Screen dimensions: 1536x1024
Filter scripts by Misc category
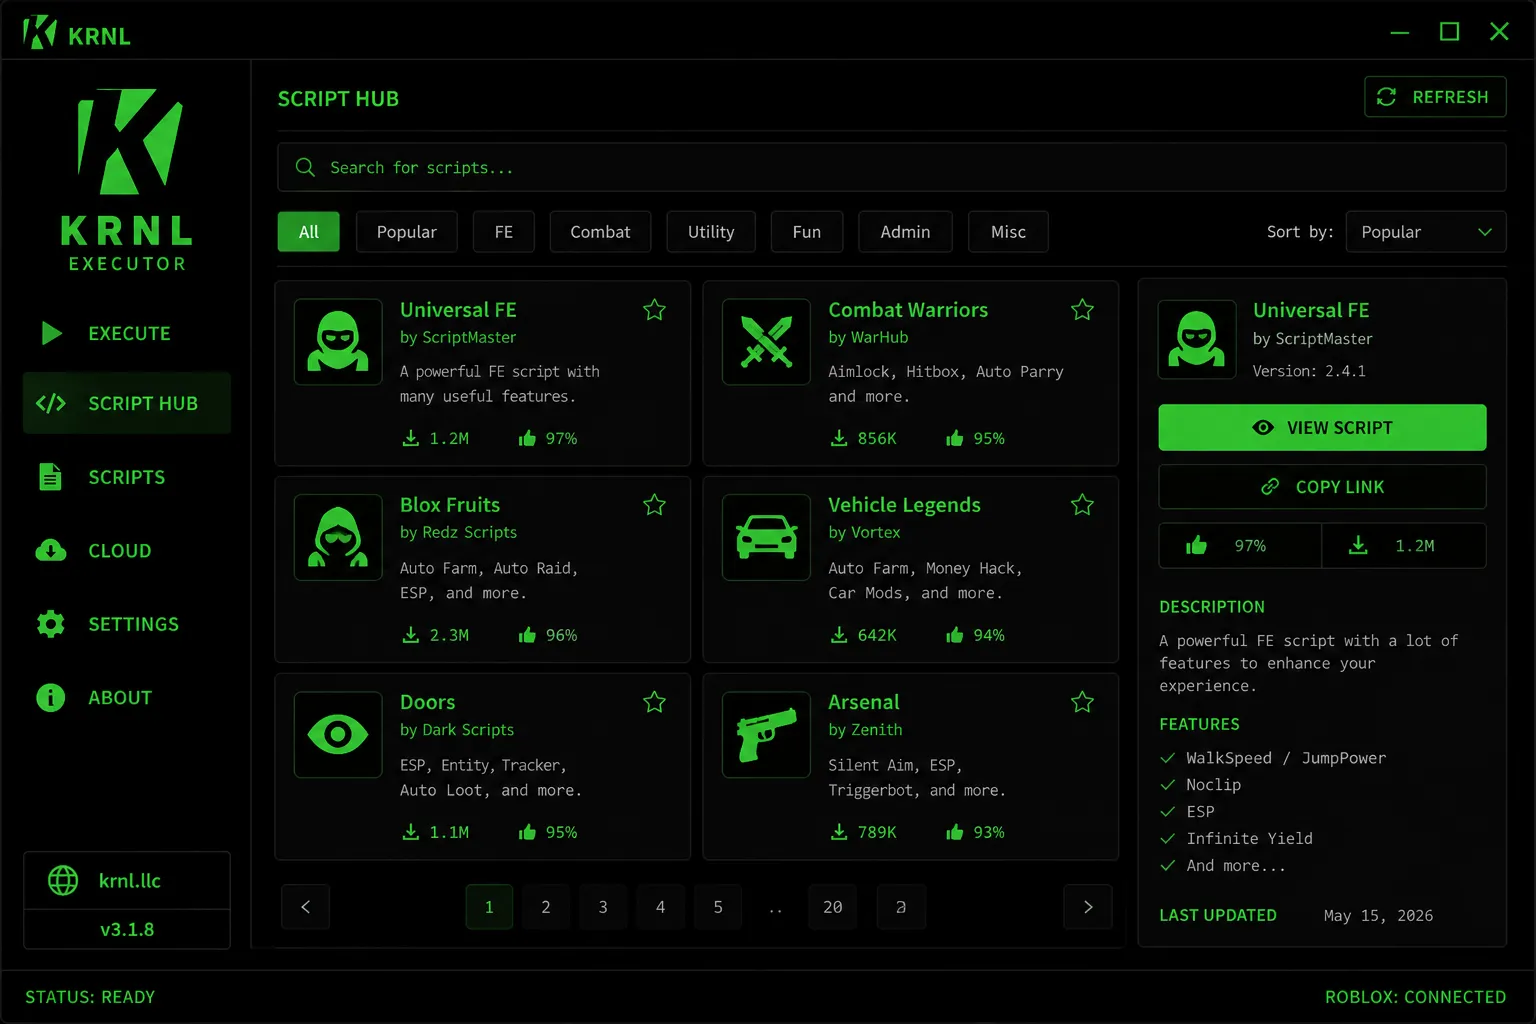click(1008, 232)
